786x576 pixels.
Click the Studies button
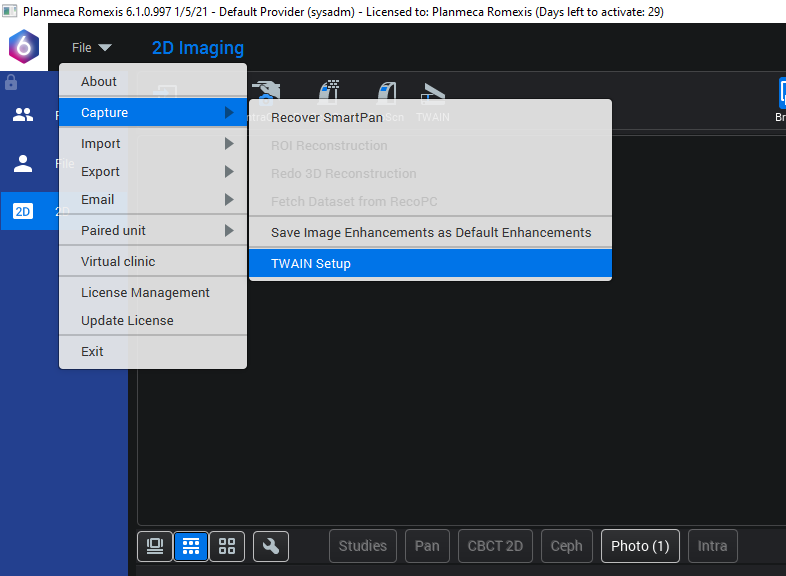(362, 546)
